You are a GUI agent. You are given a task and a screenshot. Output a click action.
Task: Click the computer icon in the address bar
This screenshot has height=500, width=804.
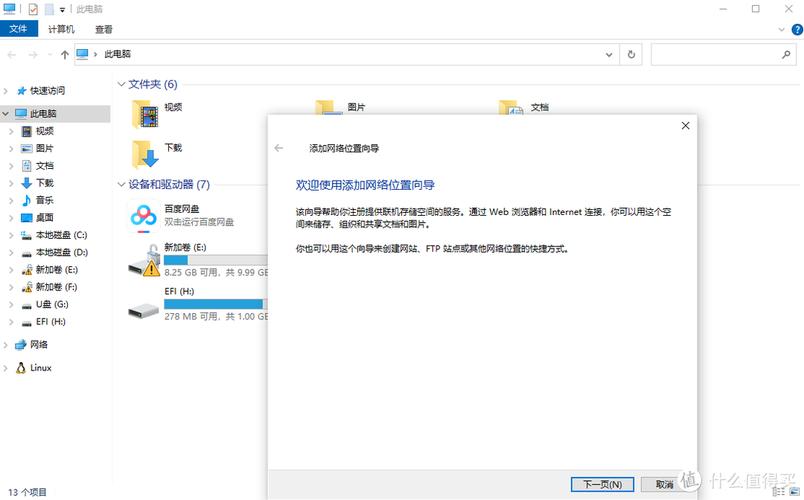(82, 54)
